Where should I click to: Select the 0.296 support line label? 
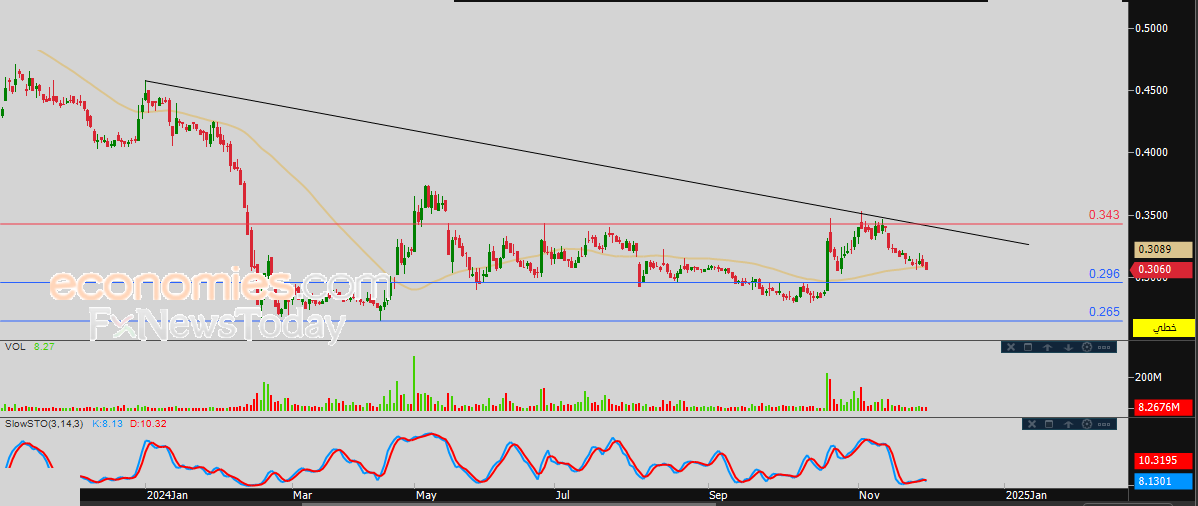point(1103,273)
